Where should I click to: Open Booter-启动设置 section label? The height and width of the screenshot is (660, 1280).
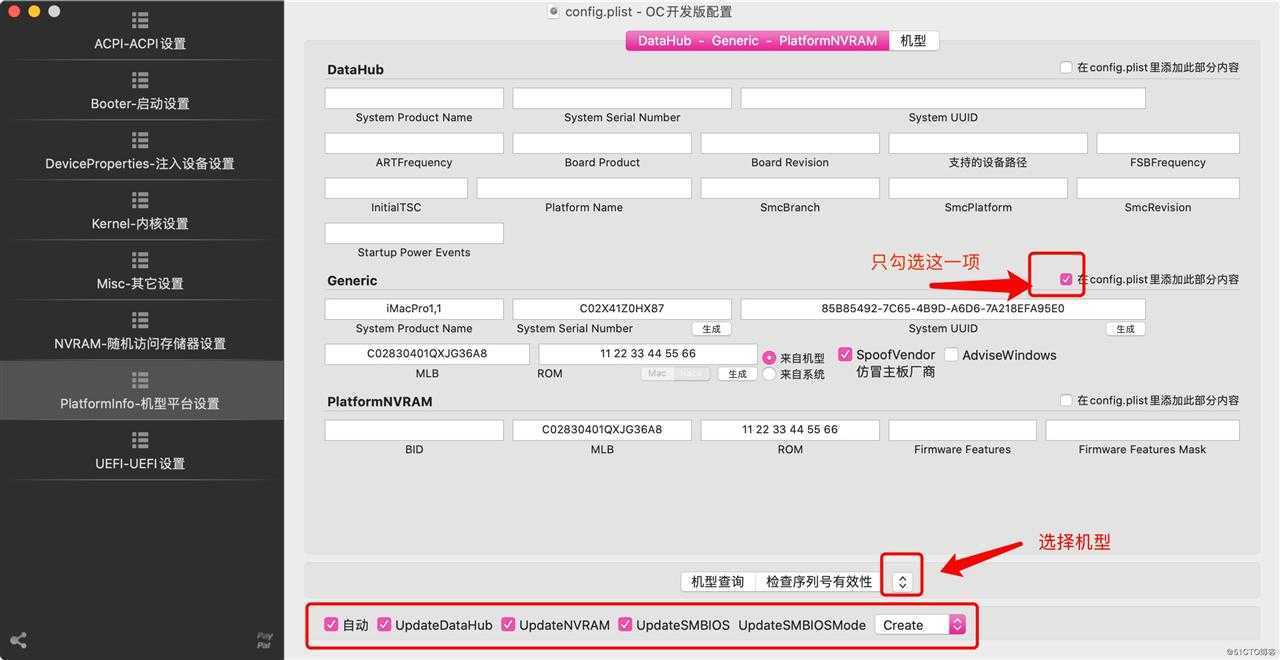[140, 103]
